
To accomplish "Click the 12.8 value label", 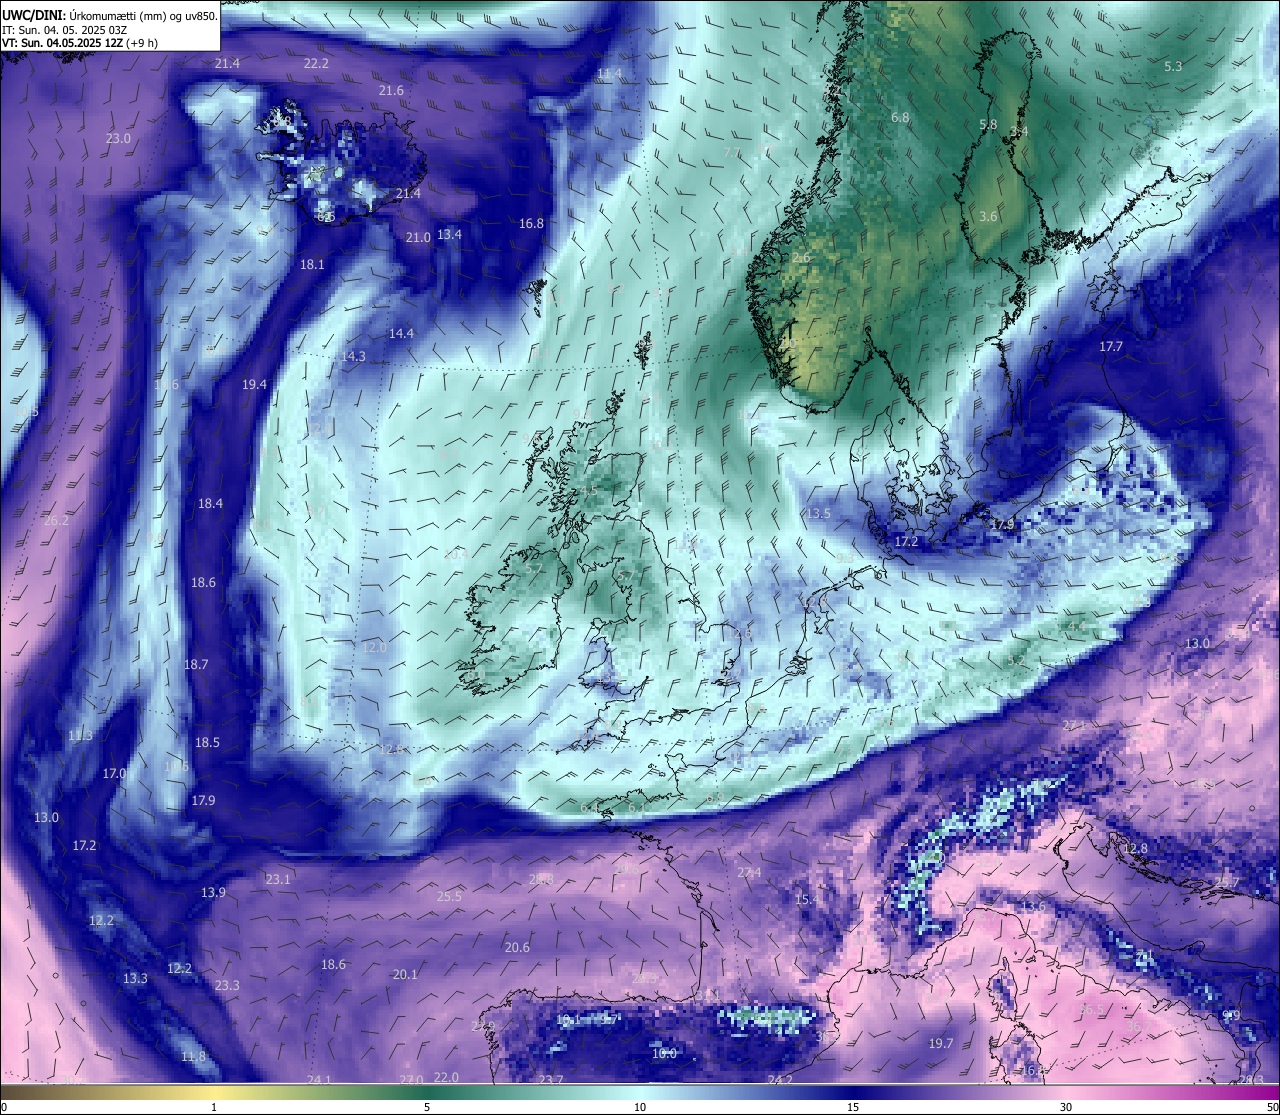I will (1135, 848).
